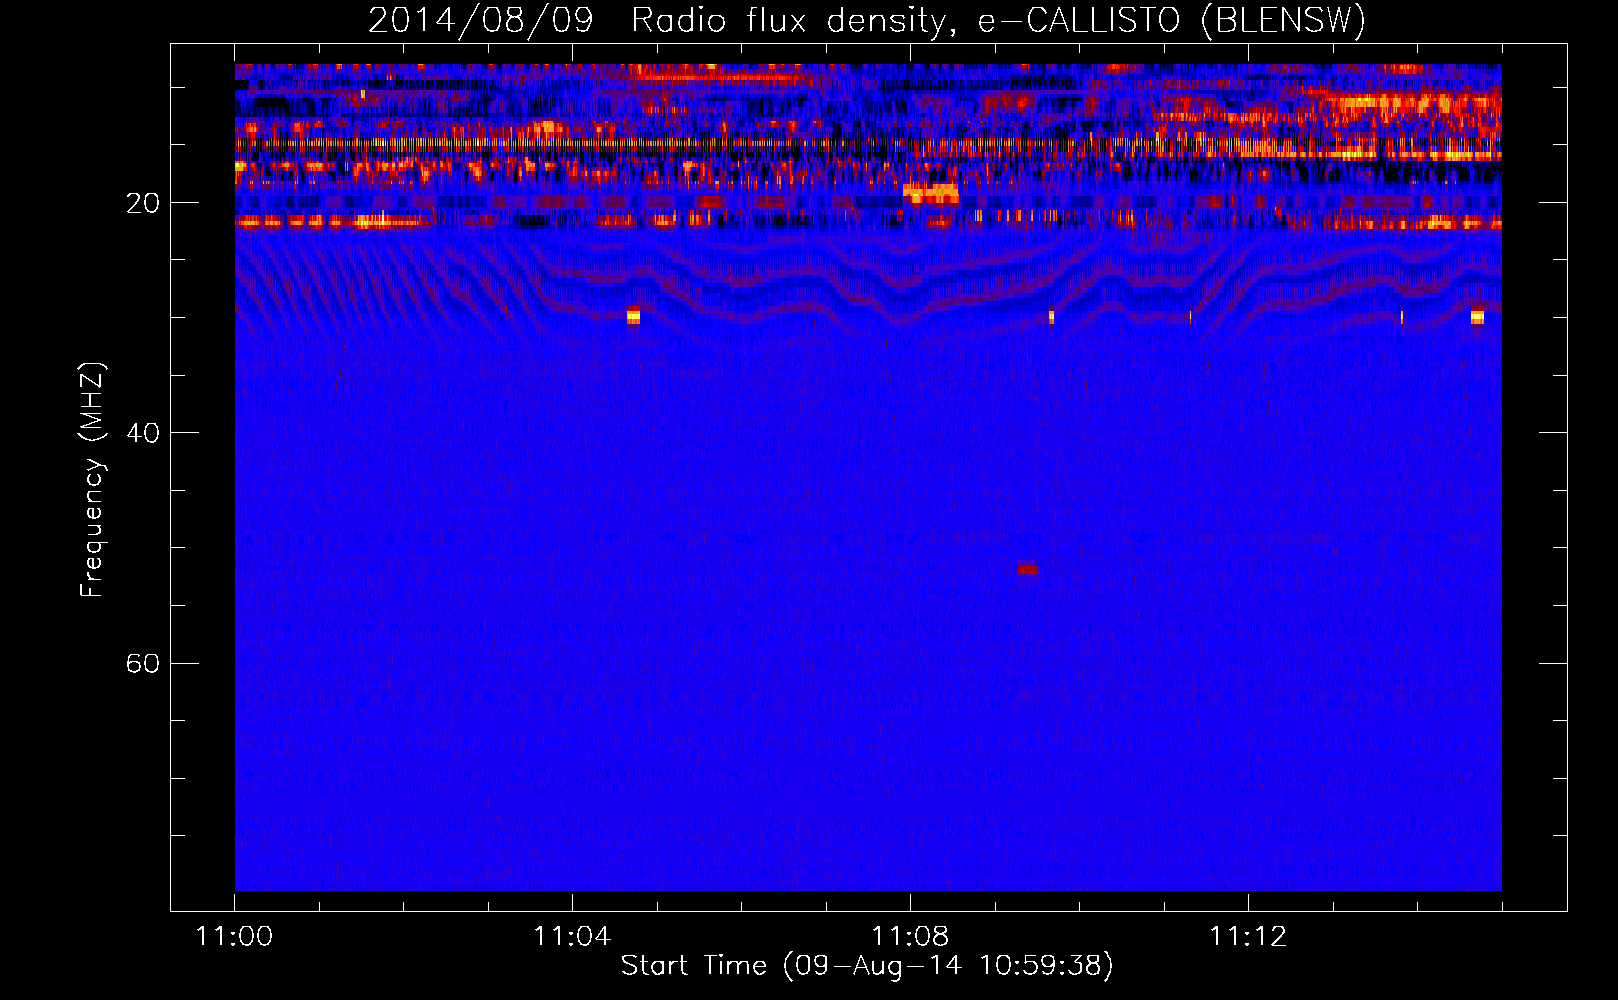Click the 40 MHz frequency tick label
The width and height of the screenshot is (1618, 1000).
(x=143, y=434)
